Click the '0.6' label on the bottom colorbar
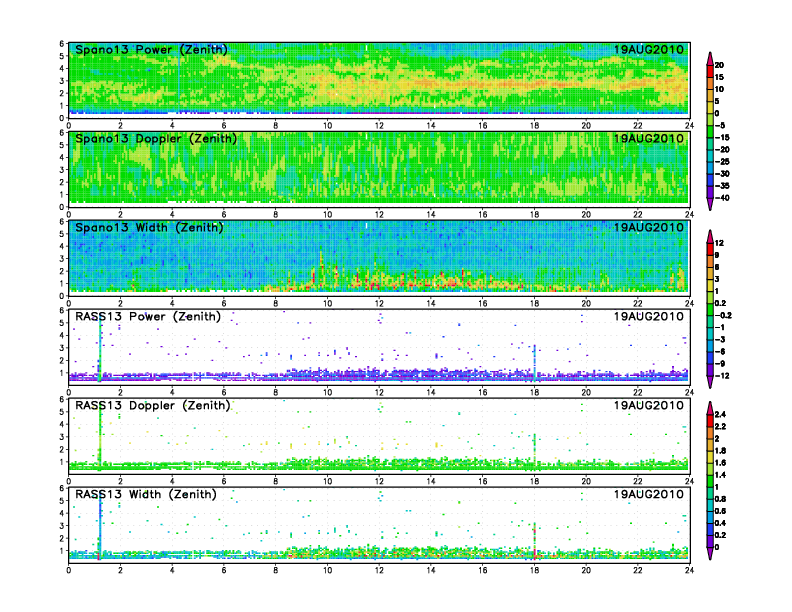This screenshot has width=792, height=612. click(x=720, y=511)
